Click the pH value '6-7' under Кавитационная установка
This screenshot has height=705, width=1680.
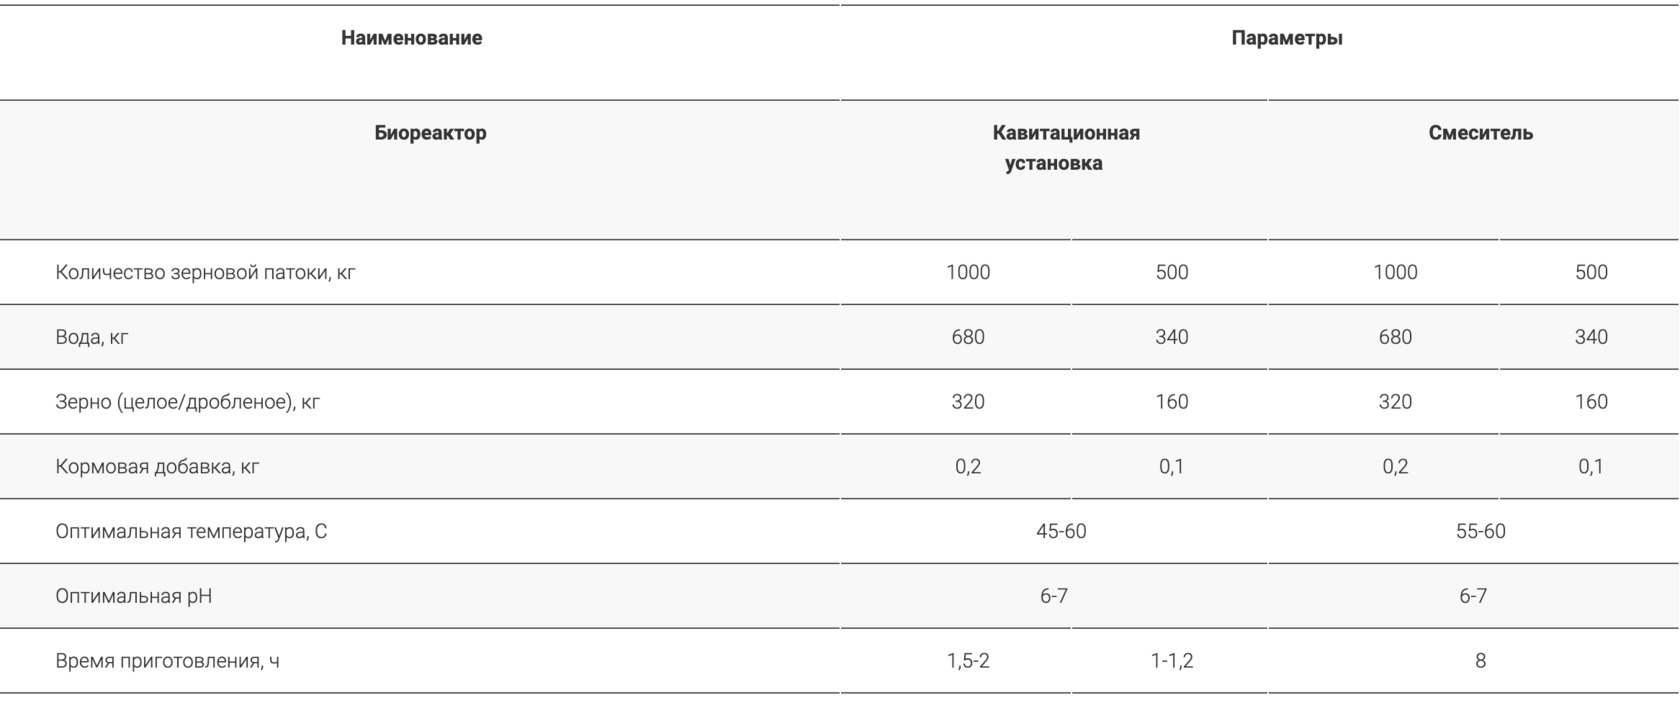1054,596
